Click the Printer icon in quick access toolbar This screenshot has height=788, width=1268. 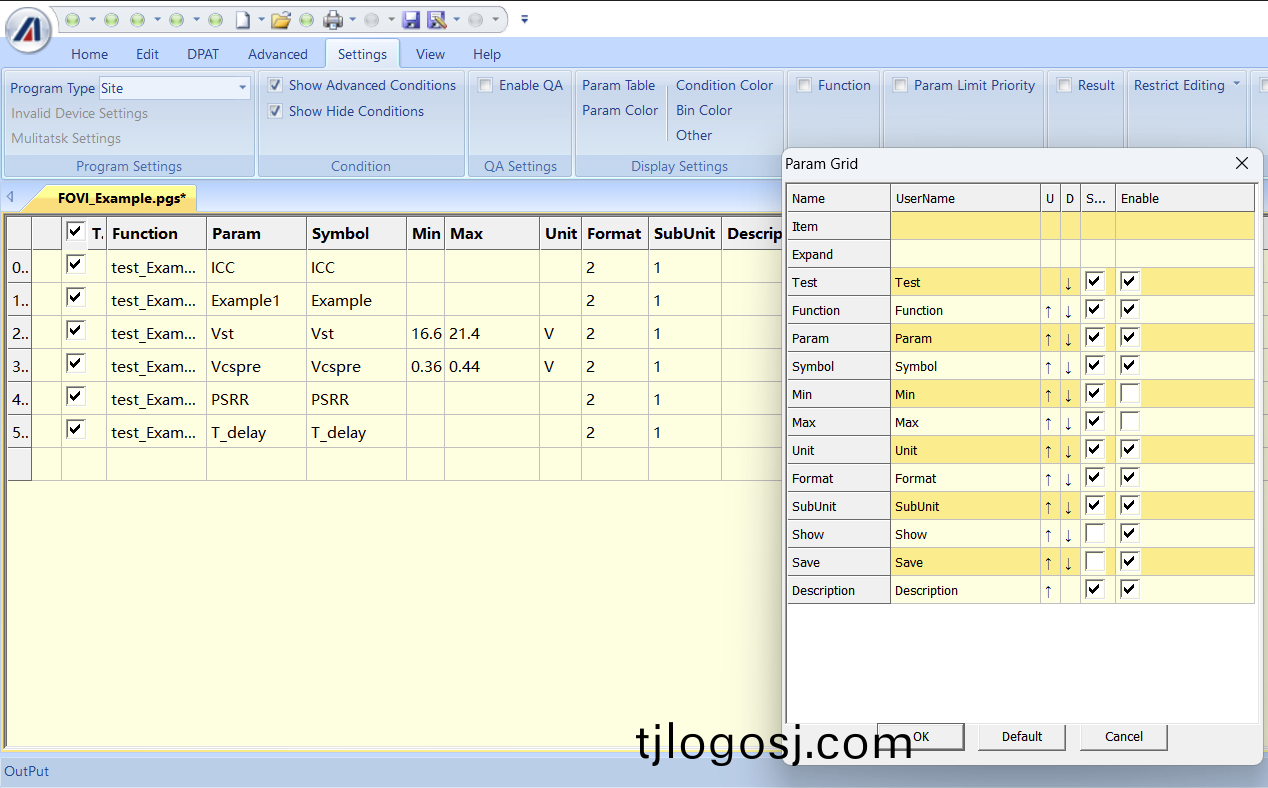333,19
